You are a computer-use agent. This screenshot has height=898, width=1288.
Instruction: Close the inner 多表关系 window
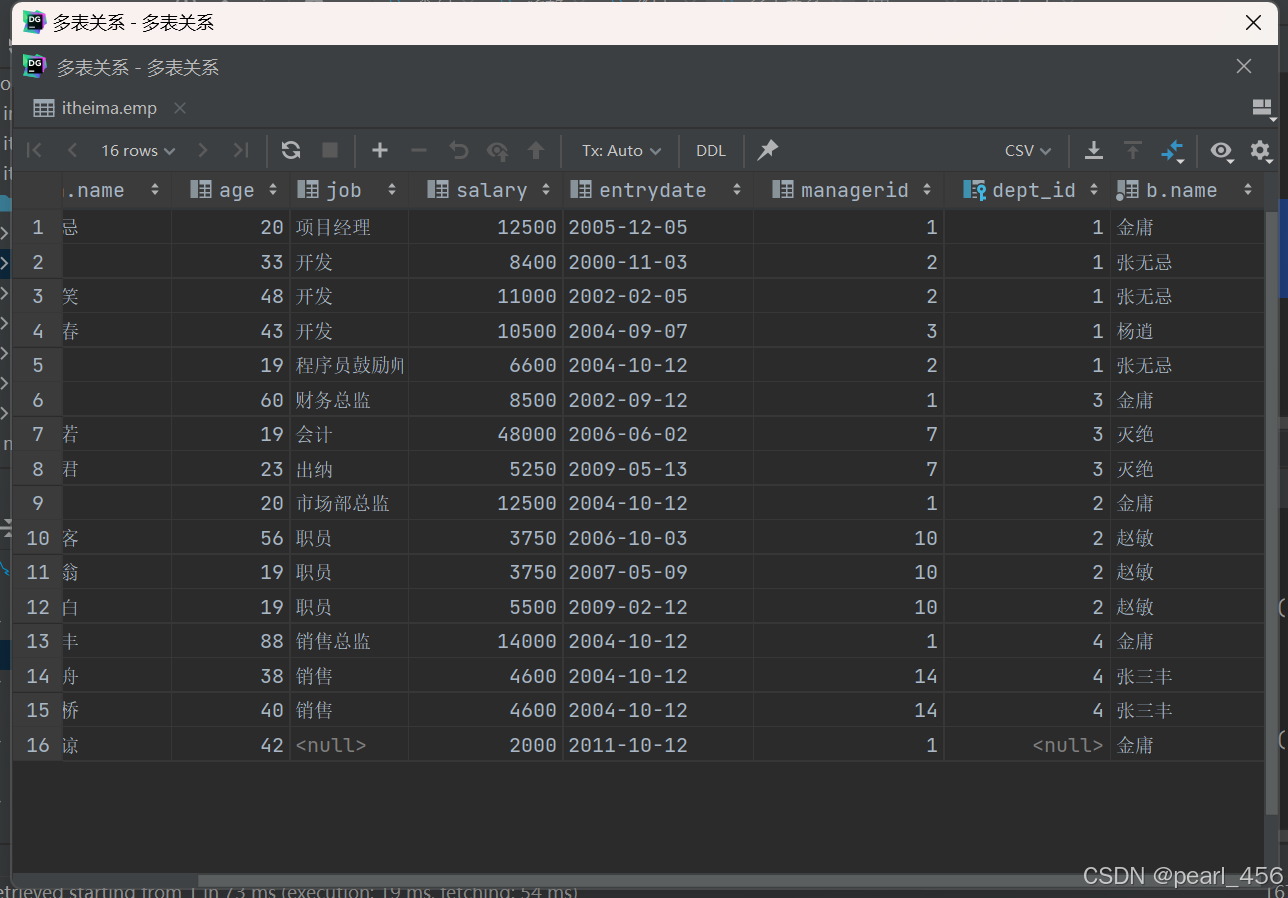pyautogui.click(x=1244, y=66)
